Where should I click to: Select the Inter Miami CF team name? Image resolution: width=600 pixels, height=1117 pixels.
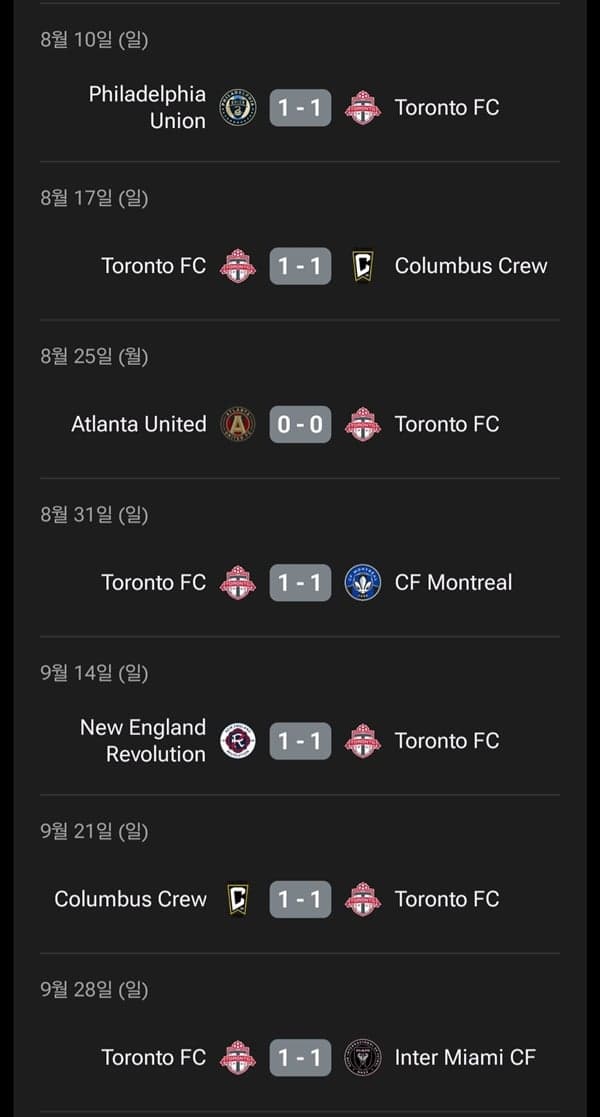point(465,1057)
